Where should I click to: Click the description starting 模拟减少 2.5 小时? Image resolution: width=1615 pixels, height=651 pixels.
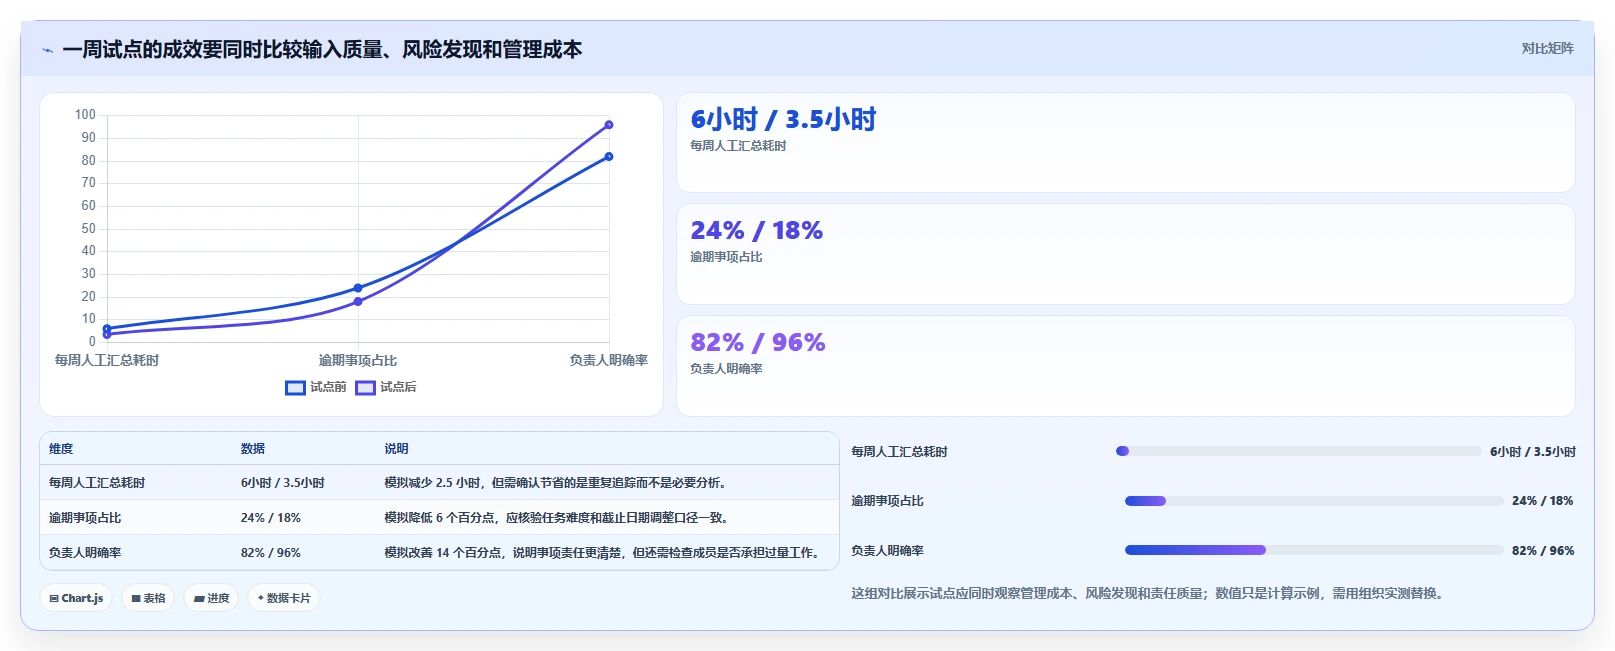[x=558, y=483]
